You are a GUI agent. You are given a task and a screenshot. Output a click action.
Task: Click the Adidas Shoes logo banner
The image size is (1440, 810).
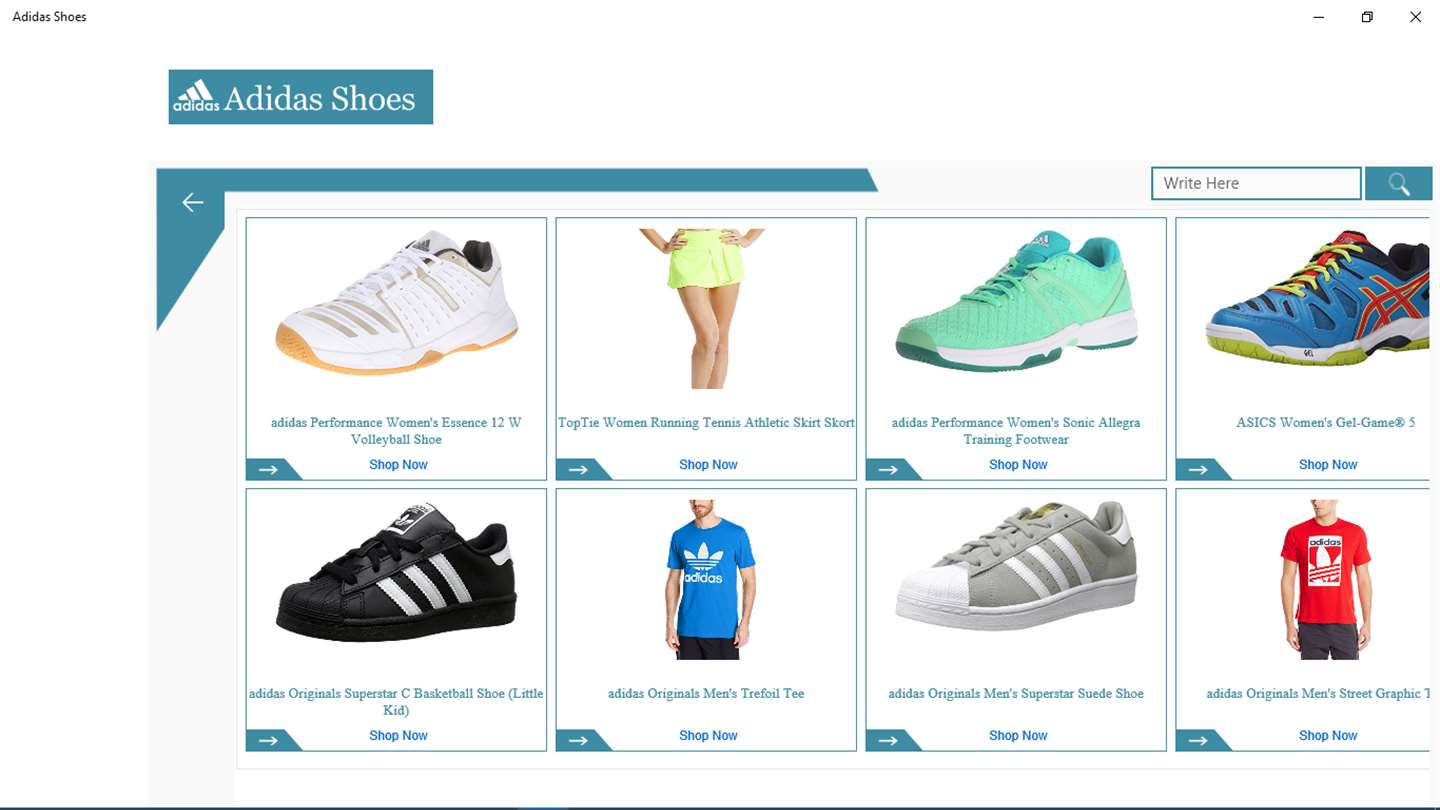coord(301,97)
